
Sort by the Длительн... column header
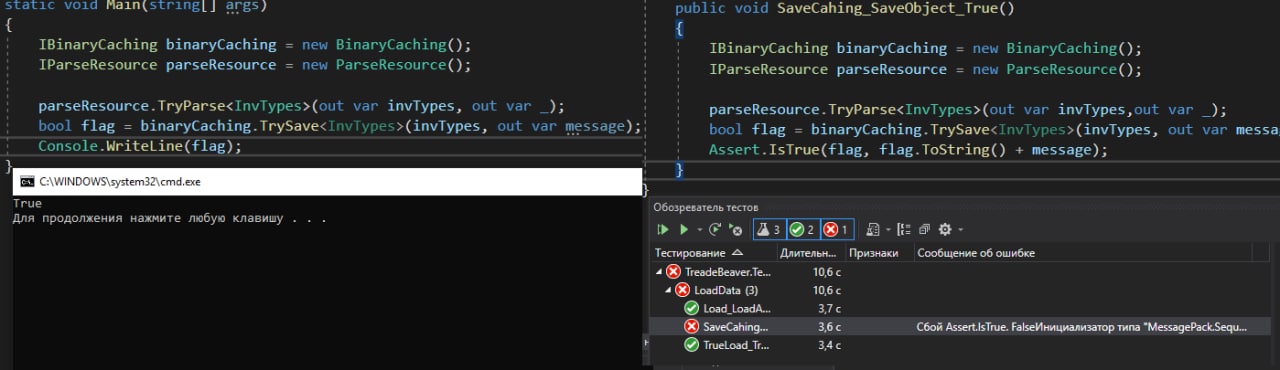click(812, 253)
